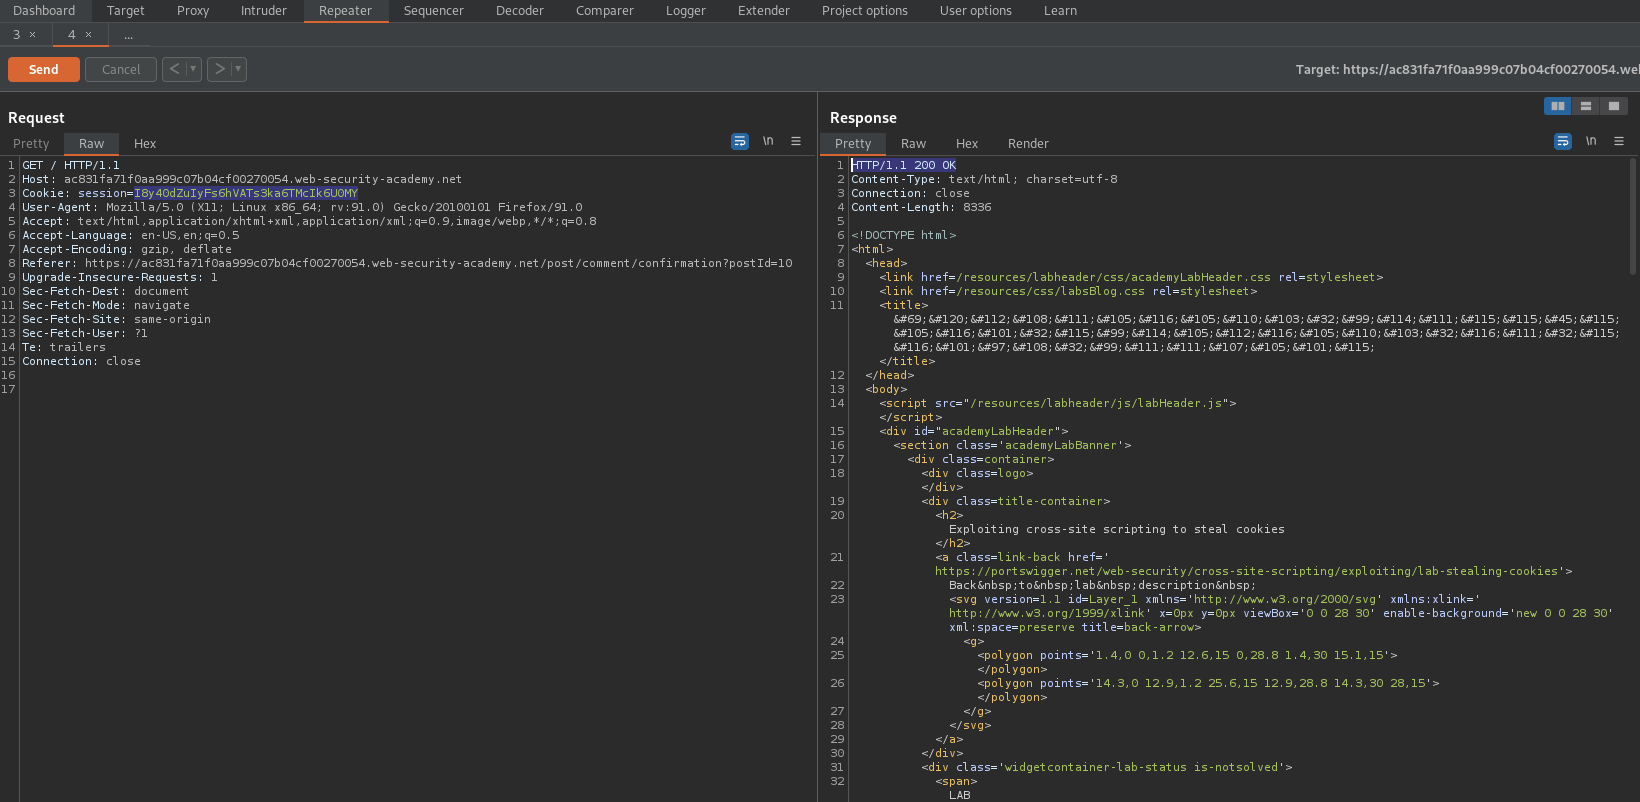
Task: Open Project options tab
Action: click(865, 11)
